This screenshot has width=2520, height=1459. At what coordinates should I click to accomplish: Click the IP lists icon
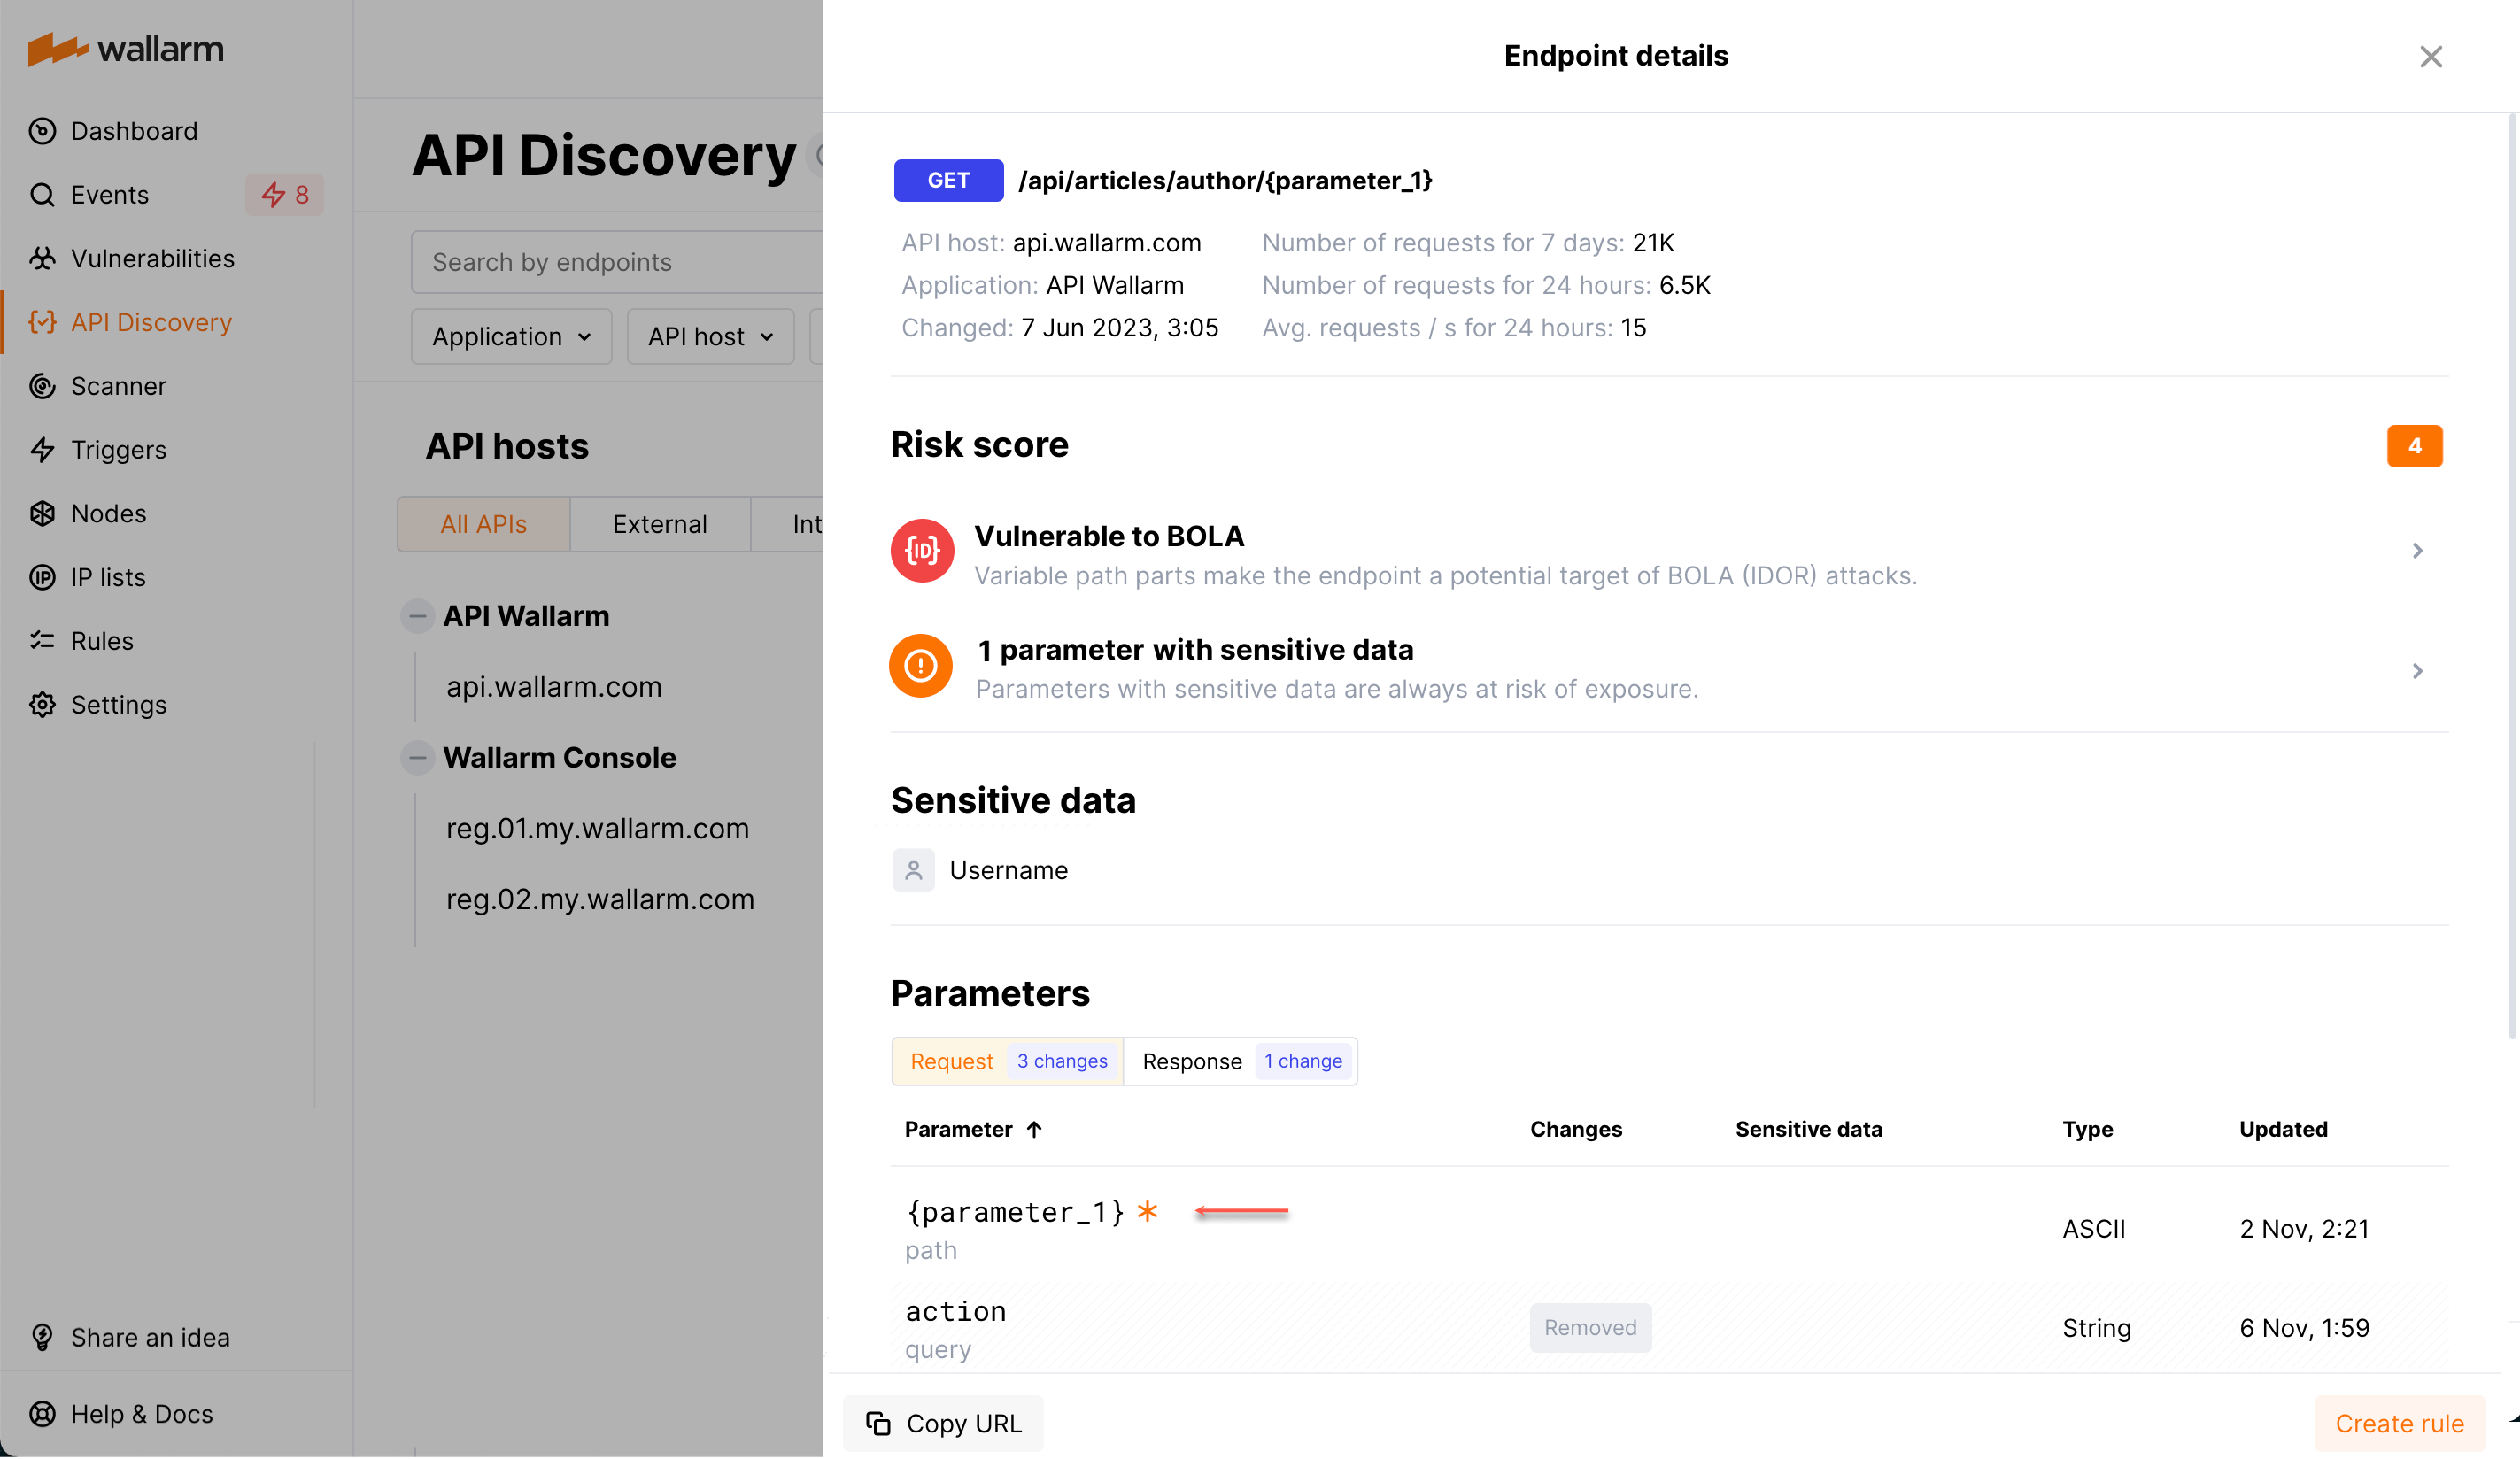point(42,578)
